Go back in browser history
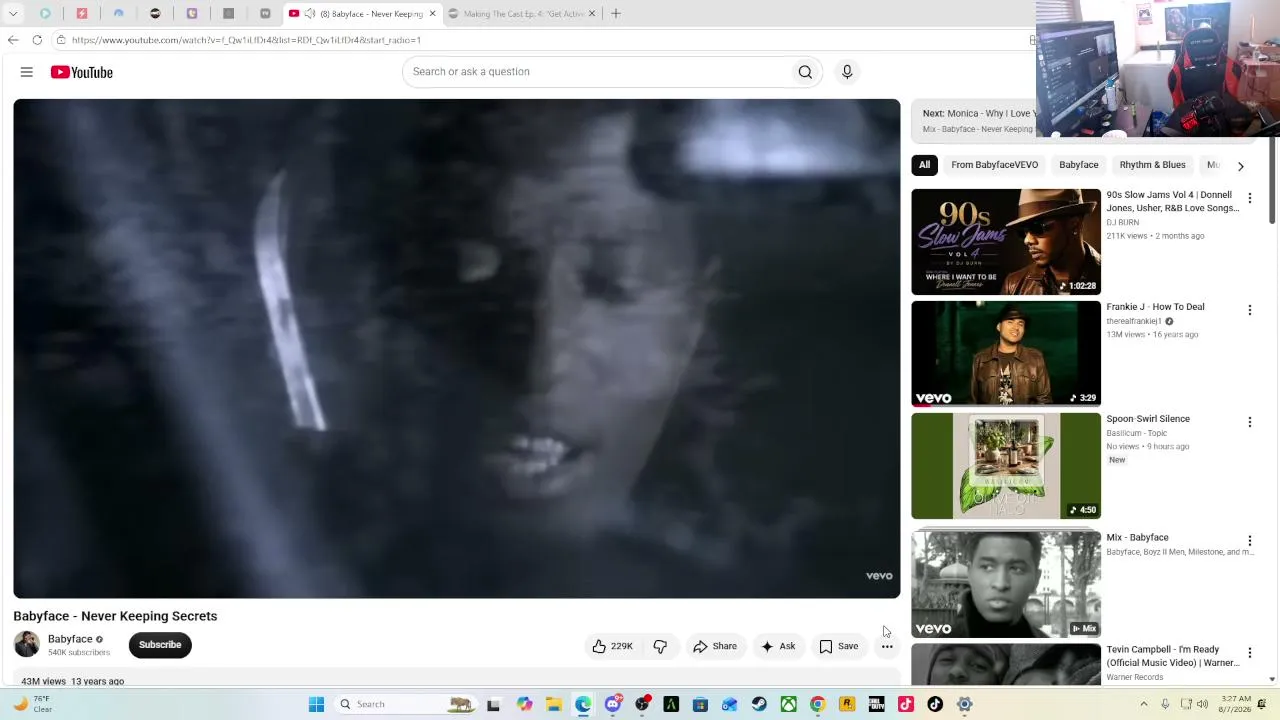 [13, 40]
